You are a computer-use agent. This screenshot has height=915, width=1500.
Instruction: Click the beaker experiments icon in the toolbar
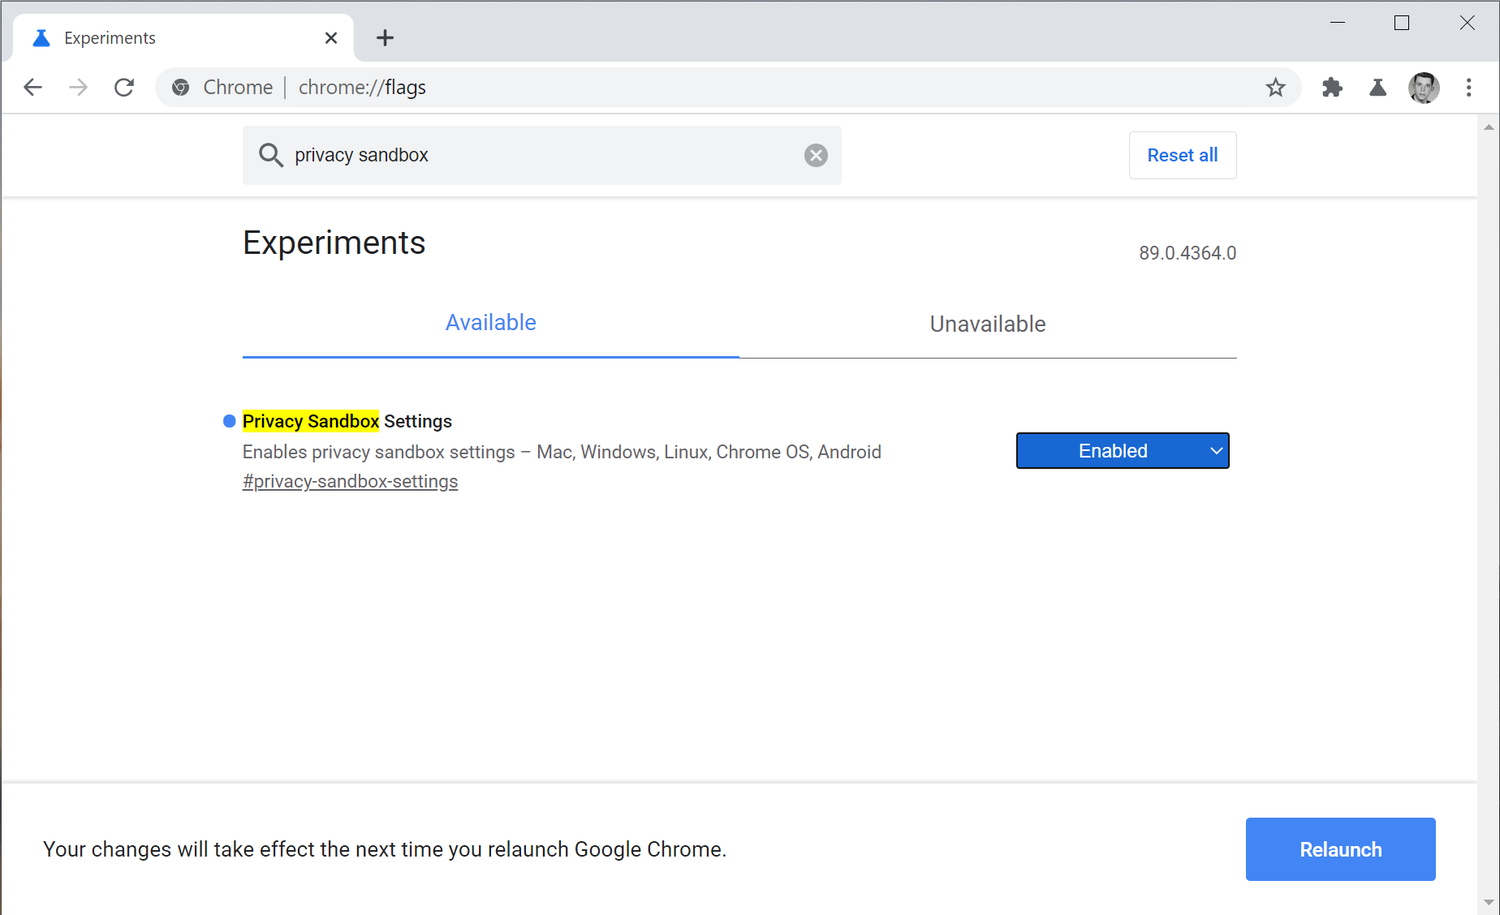(1378, 87)
